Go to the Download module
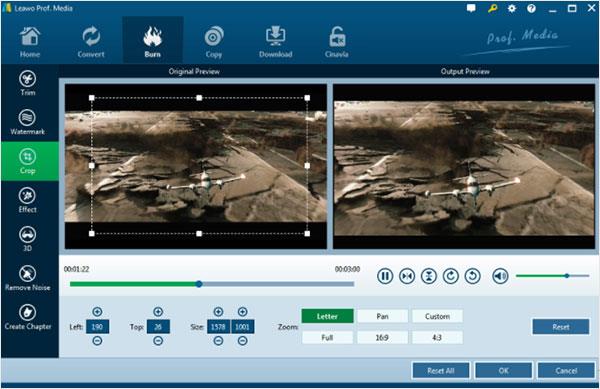This screenshot has height=389, width=600. click(276, 42)
